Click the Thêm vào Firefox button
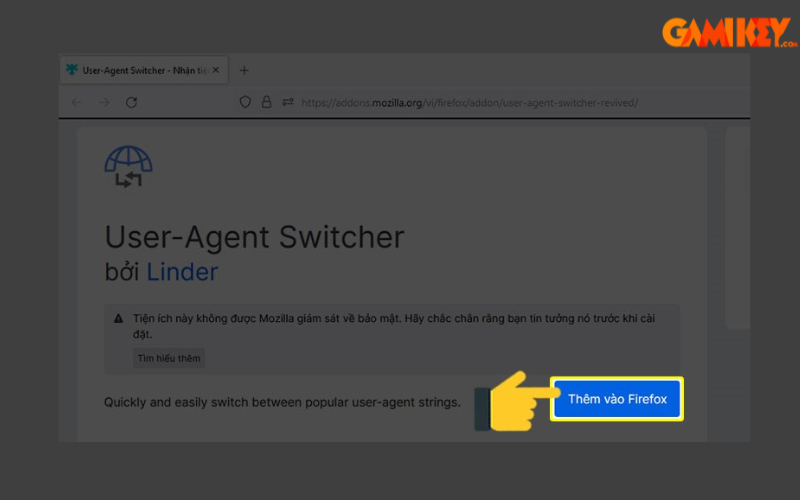This screenshot has width=800, height=500. pyautogui.click(x=617, y=399)
